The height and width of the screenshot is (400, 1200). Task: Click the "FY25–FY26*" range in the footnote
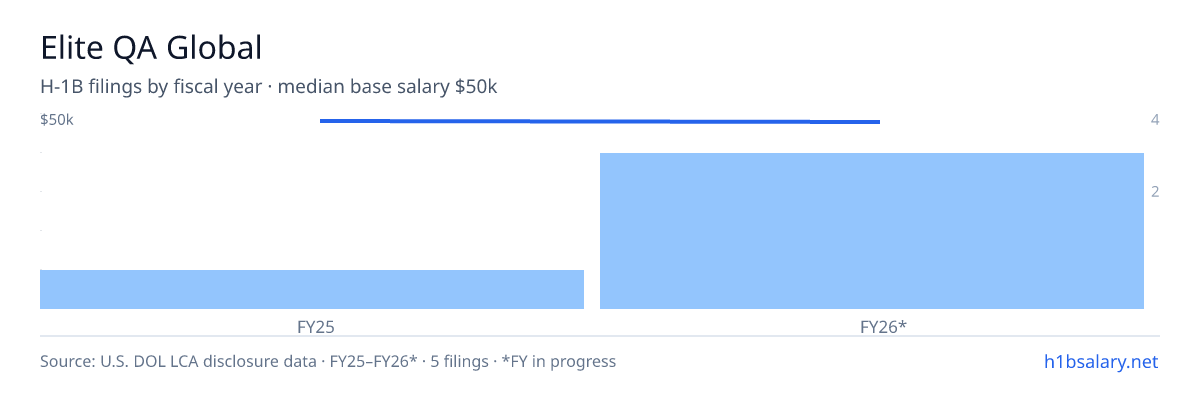point(368,362)
